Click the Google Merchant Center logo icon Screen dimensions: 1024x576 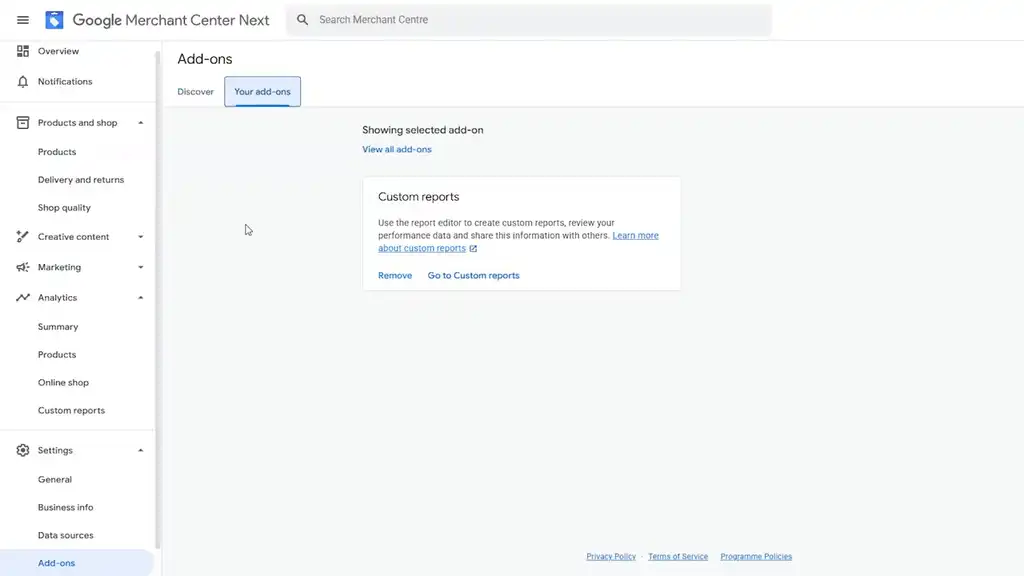pyautogui.click(x=54, y=20)
